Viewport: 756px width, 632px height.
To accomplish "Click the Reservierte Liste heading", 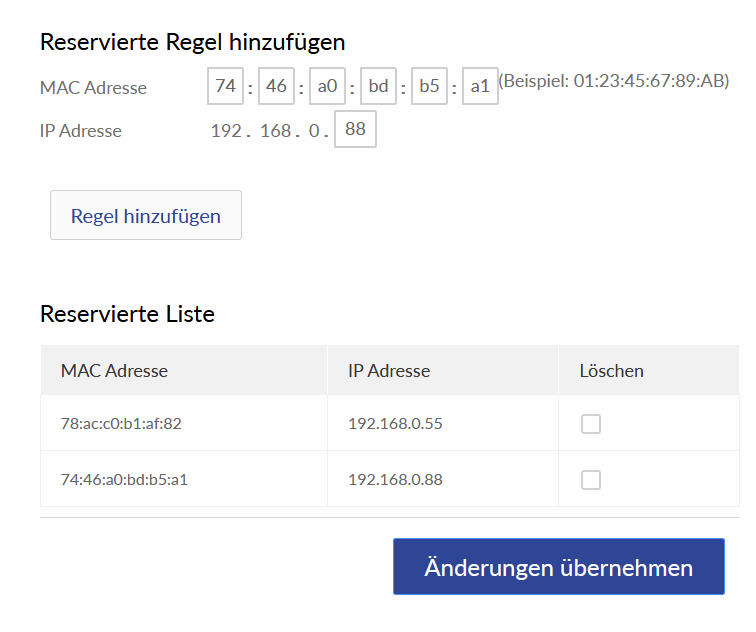I will click(127, 314).
